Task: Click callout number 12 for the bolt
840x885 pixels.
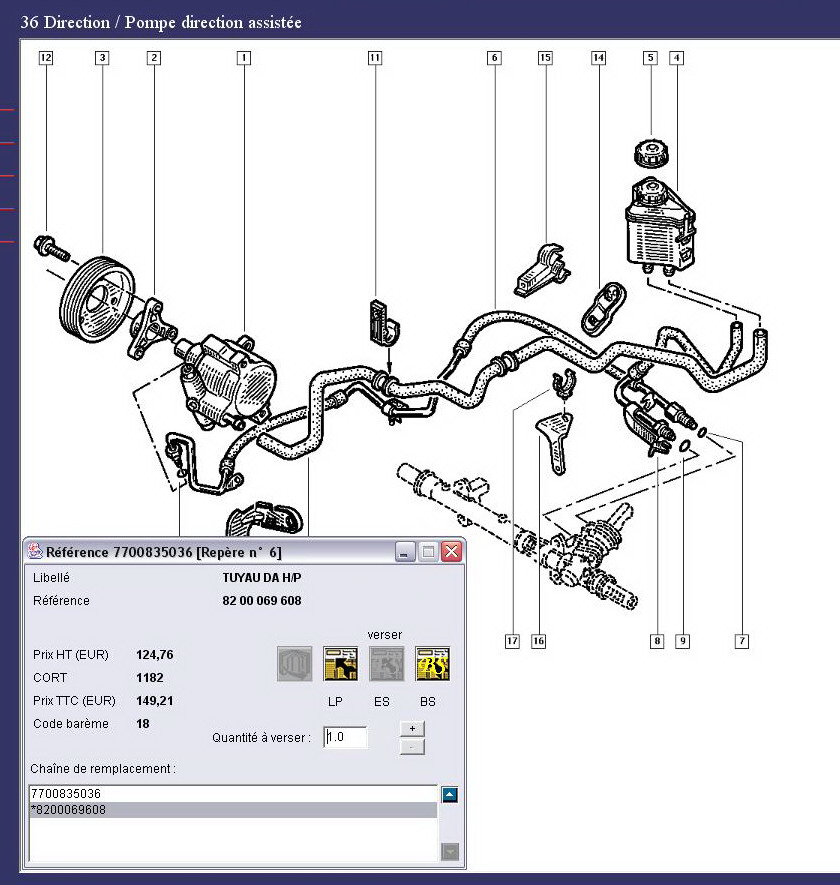Action: click(x=45, y=58)
